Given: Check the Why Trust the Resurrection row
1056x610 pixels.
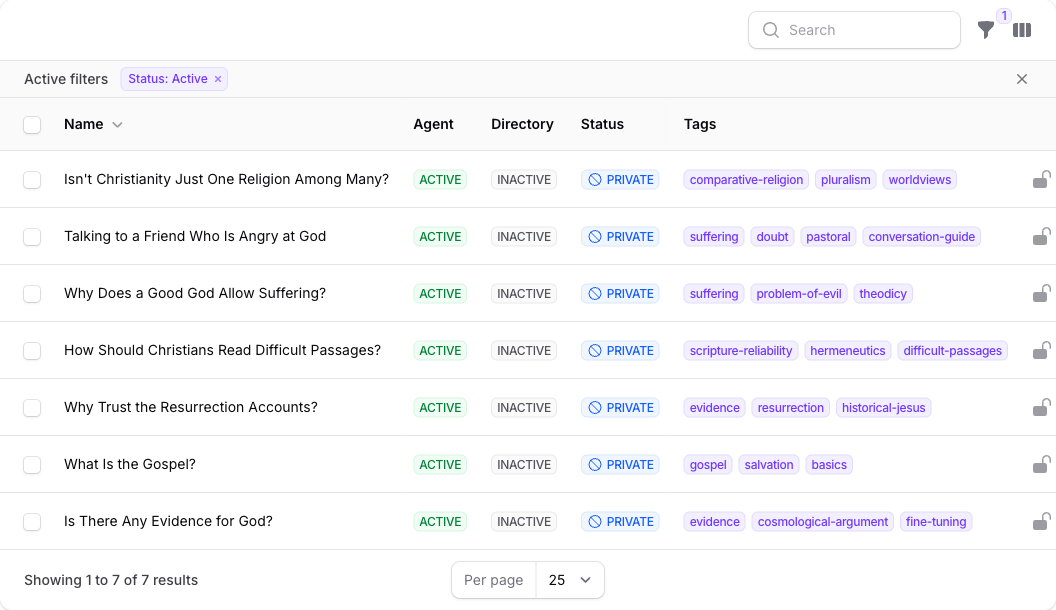Looking at the screenshot, I should [32, 408].
